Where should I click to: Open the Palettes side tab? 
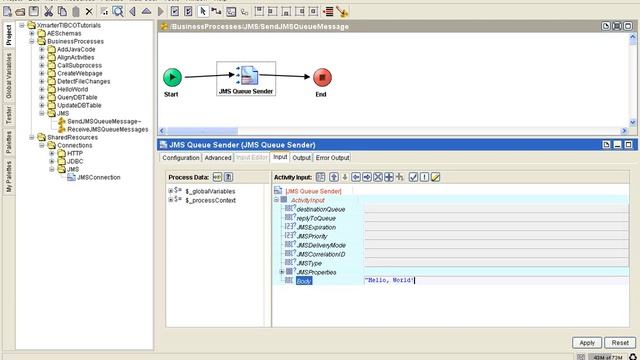(x=9, y=142)
